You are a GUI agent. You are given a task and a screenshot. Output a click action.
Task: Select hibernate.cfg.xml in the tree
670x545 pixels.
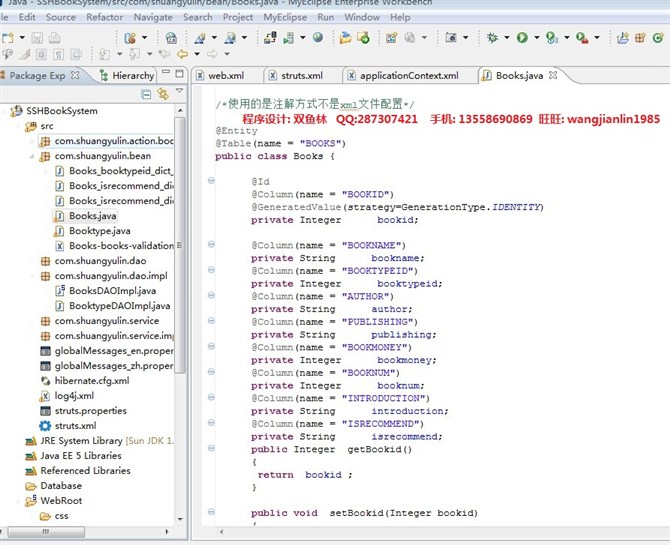92,380
